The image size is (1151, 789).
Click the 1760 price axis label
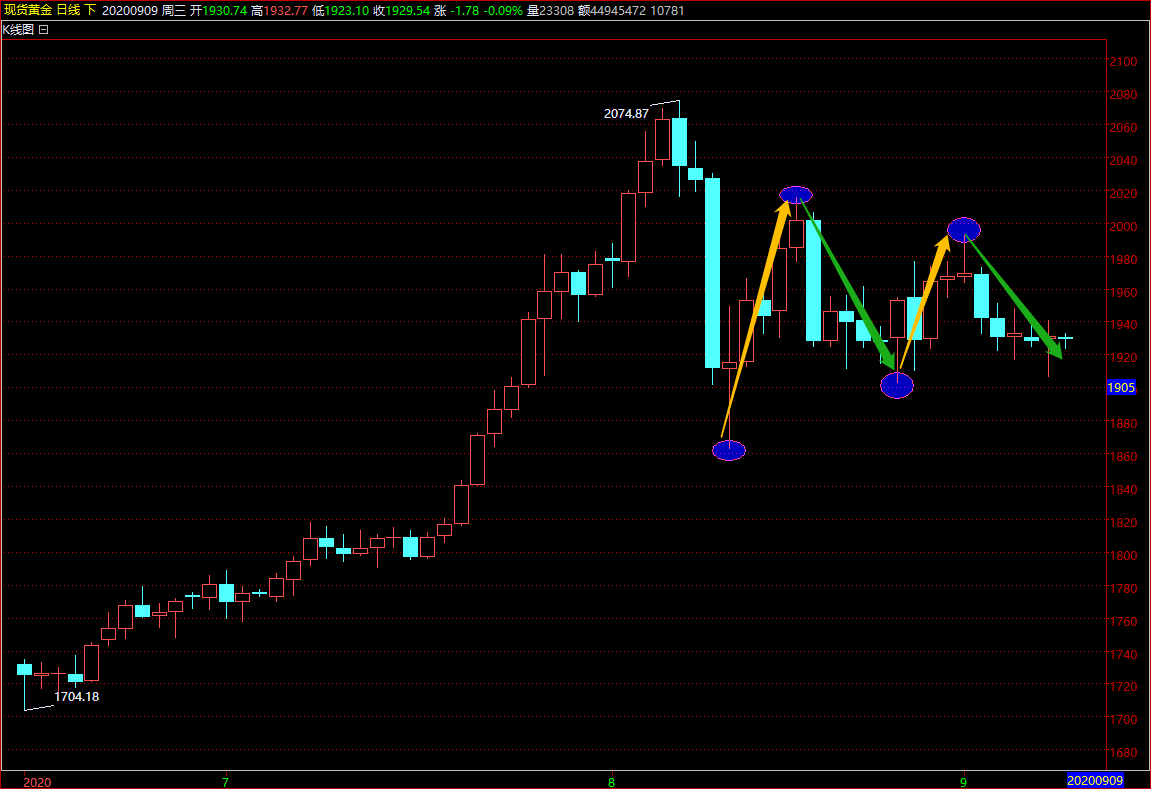[1123, 621]
